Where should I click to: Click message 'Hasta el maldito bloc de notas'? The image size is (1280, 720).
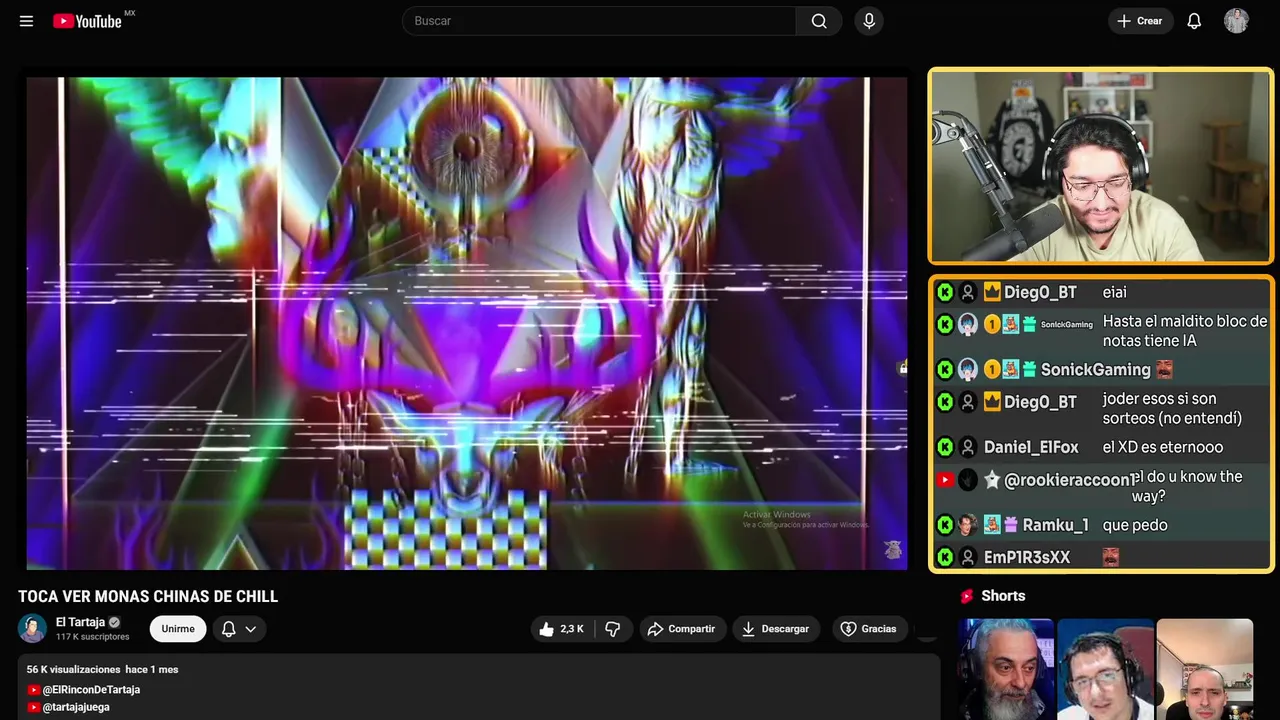[x=1185, y=331]
